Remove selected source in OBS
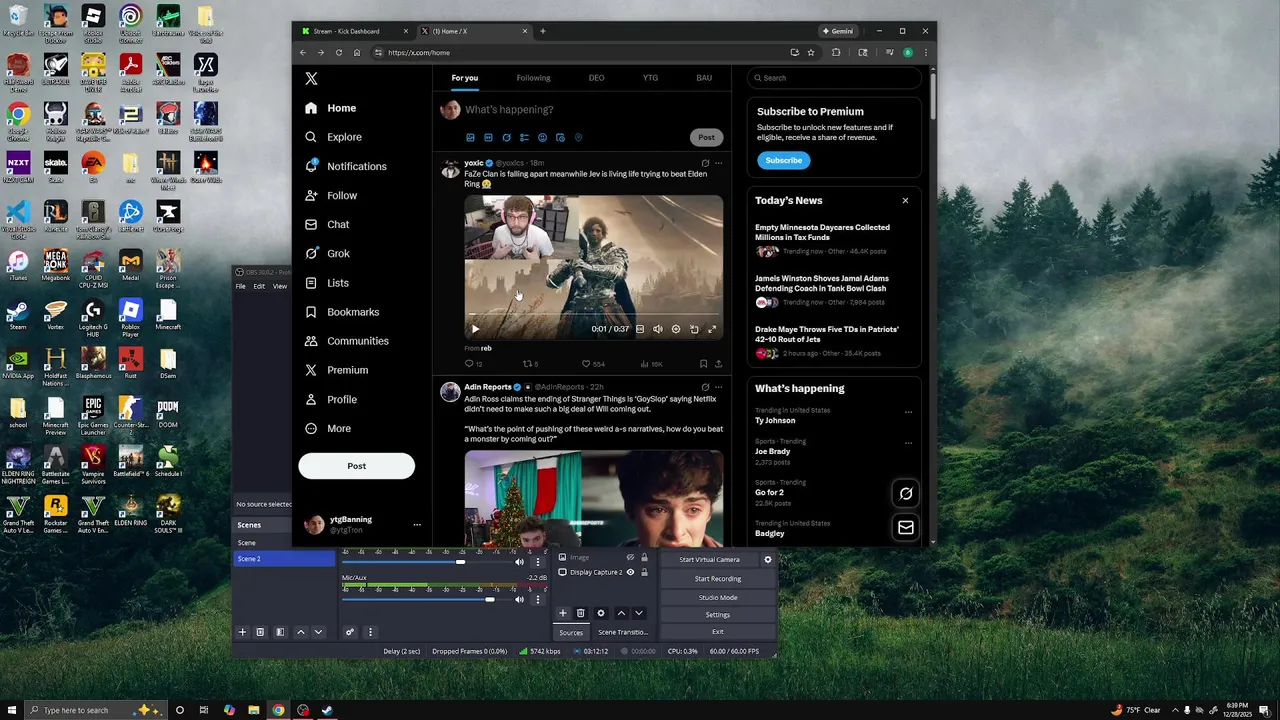 point(580,613)
